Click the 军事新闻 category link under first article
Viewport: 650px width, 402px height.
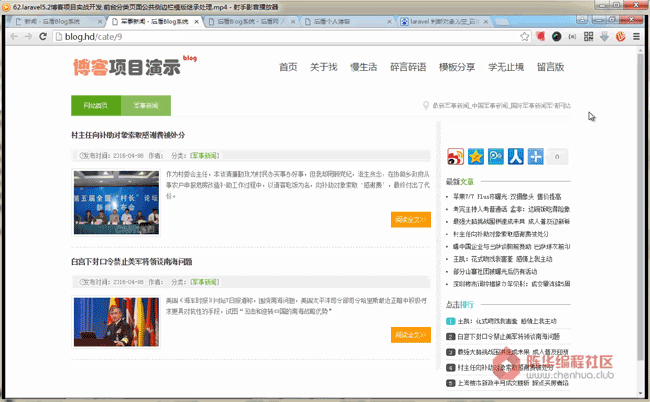tap(204, 156)
